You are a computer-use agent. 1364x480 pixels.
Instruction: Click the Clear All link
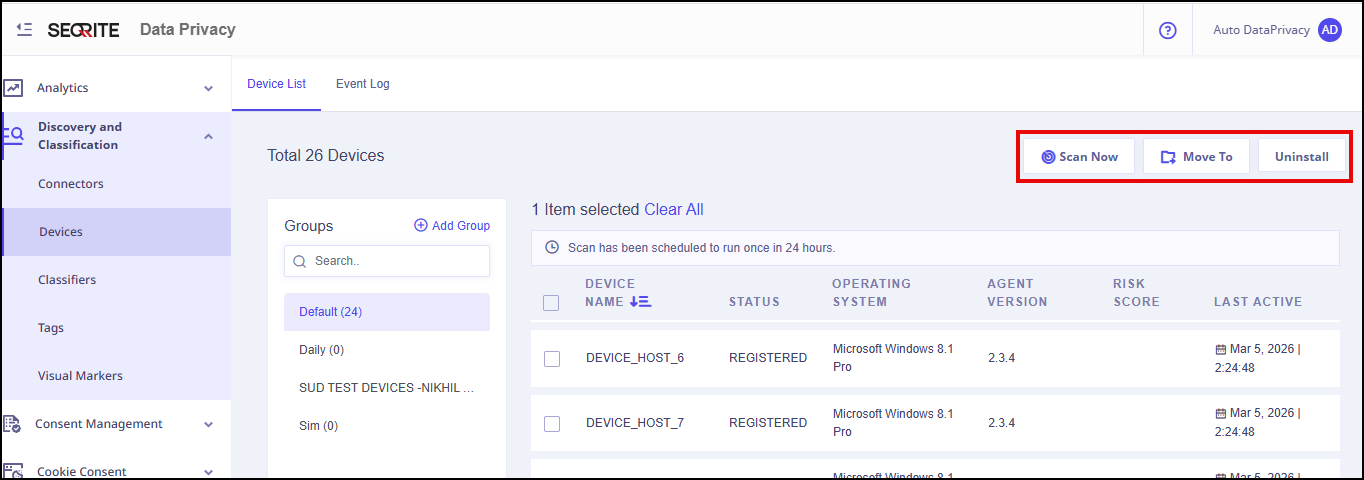point(673,209)
